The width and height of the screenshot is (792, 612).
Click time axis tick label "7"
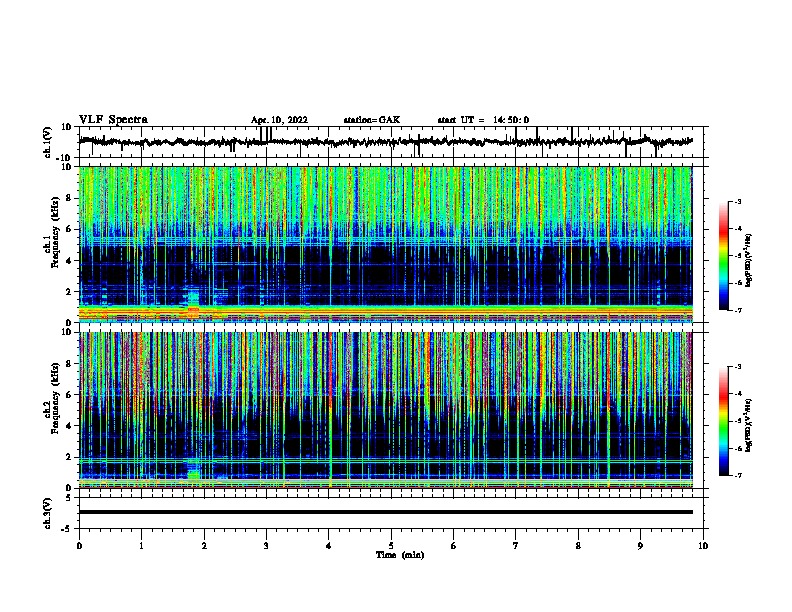click(516, 545)
